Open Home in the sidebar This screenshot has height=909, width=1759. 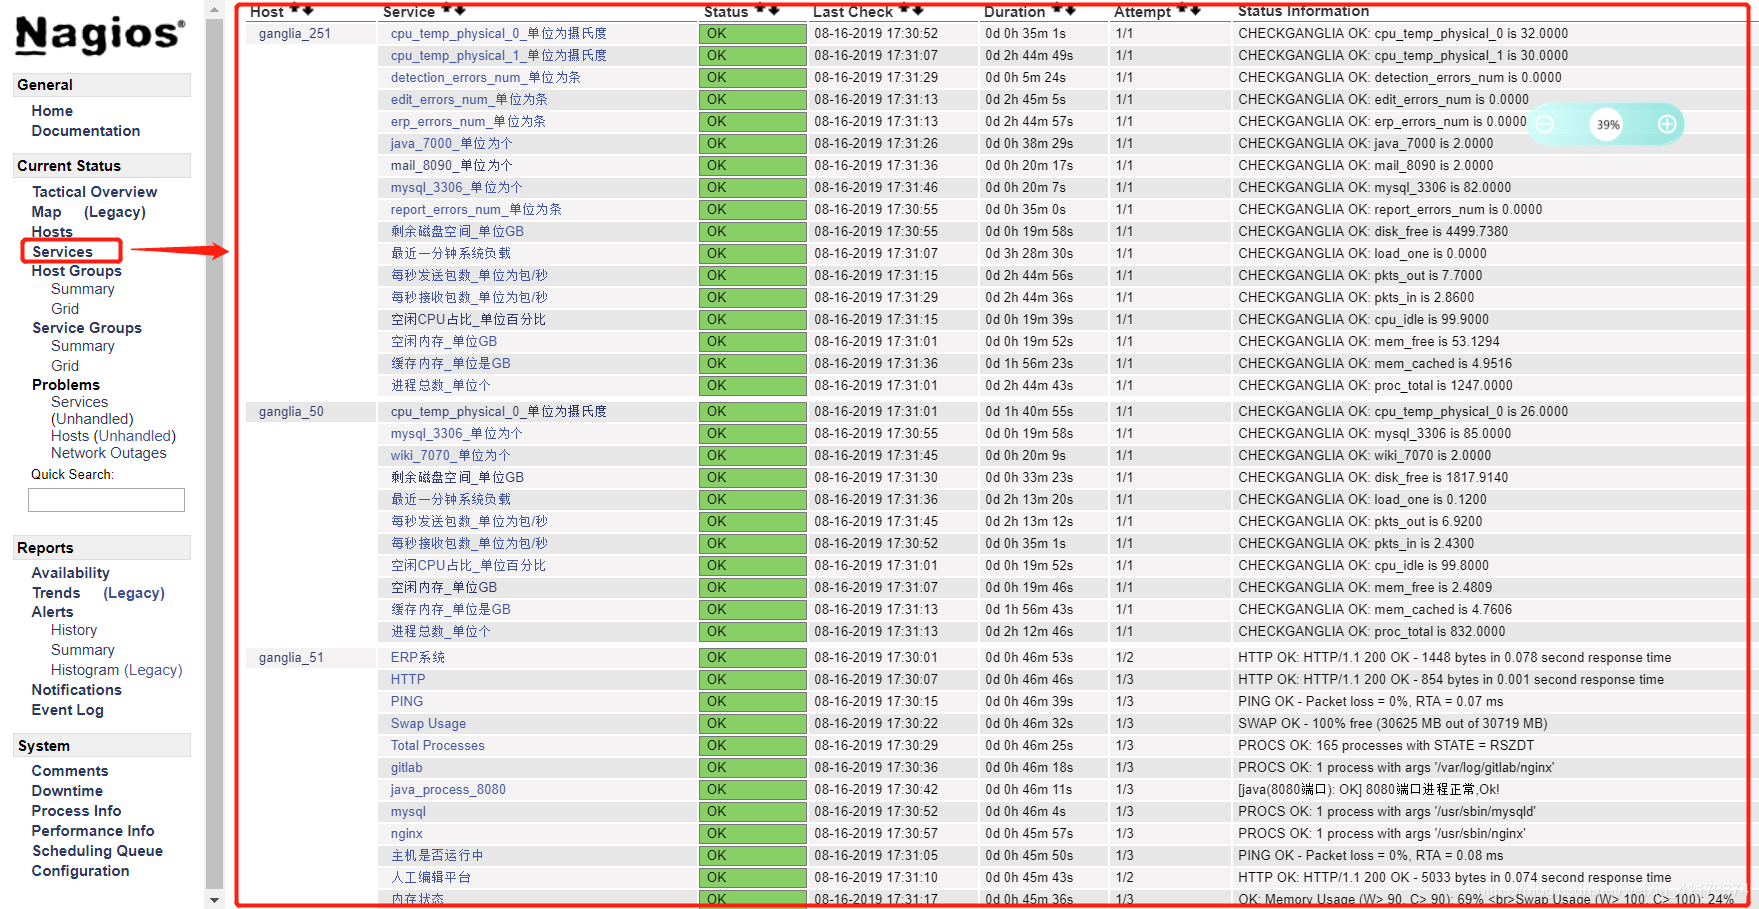[x=52, y=111]
